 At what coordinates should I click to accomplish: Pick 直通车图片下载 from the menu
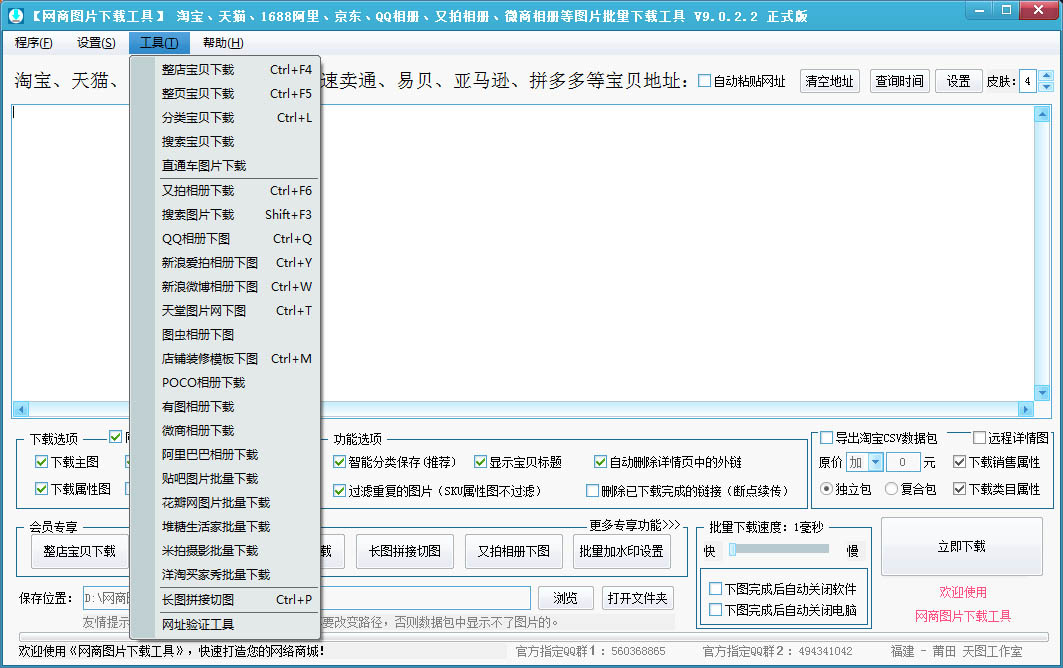[x=237, y=165]
